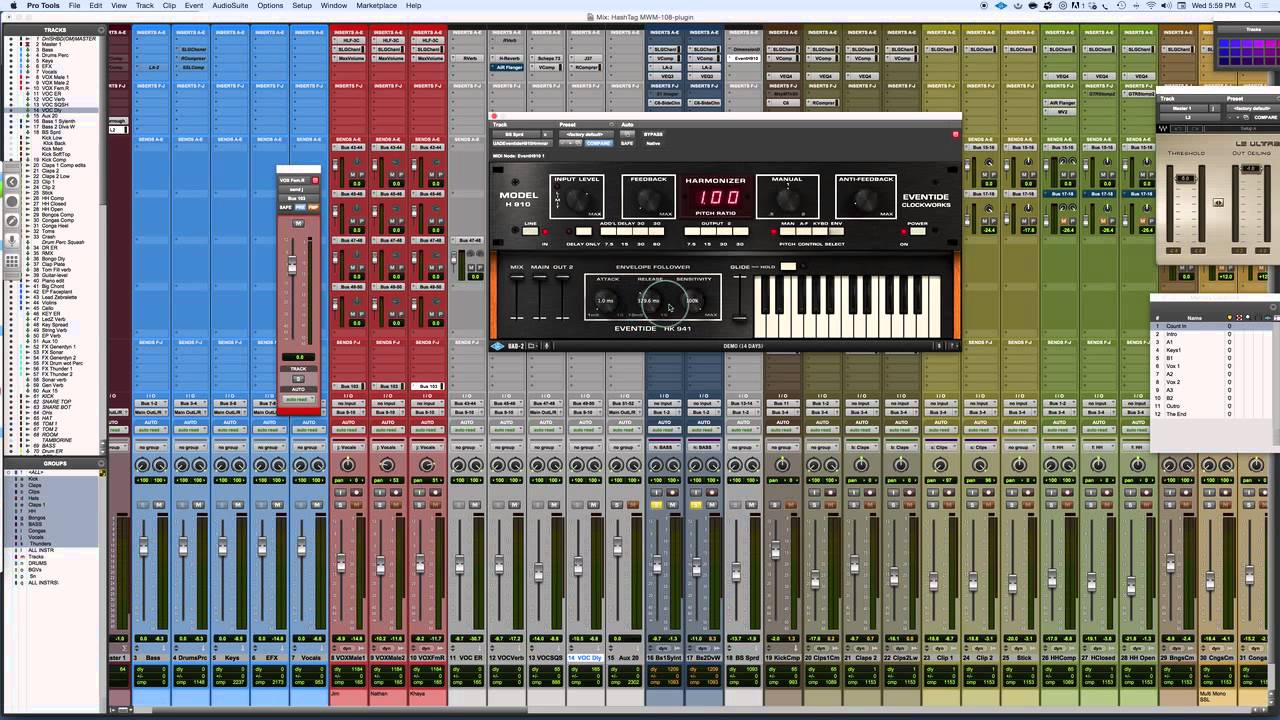Click the dollar sign icon in plugin footer
The width and height of the screenshot is (1280, 720).
coord(939,346)
